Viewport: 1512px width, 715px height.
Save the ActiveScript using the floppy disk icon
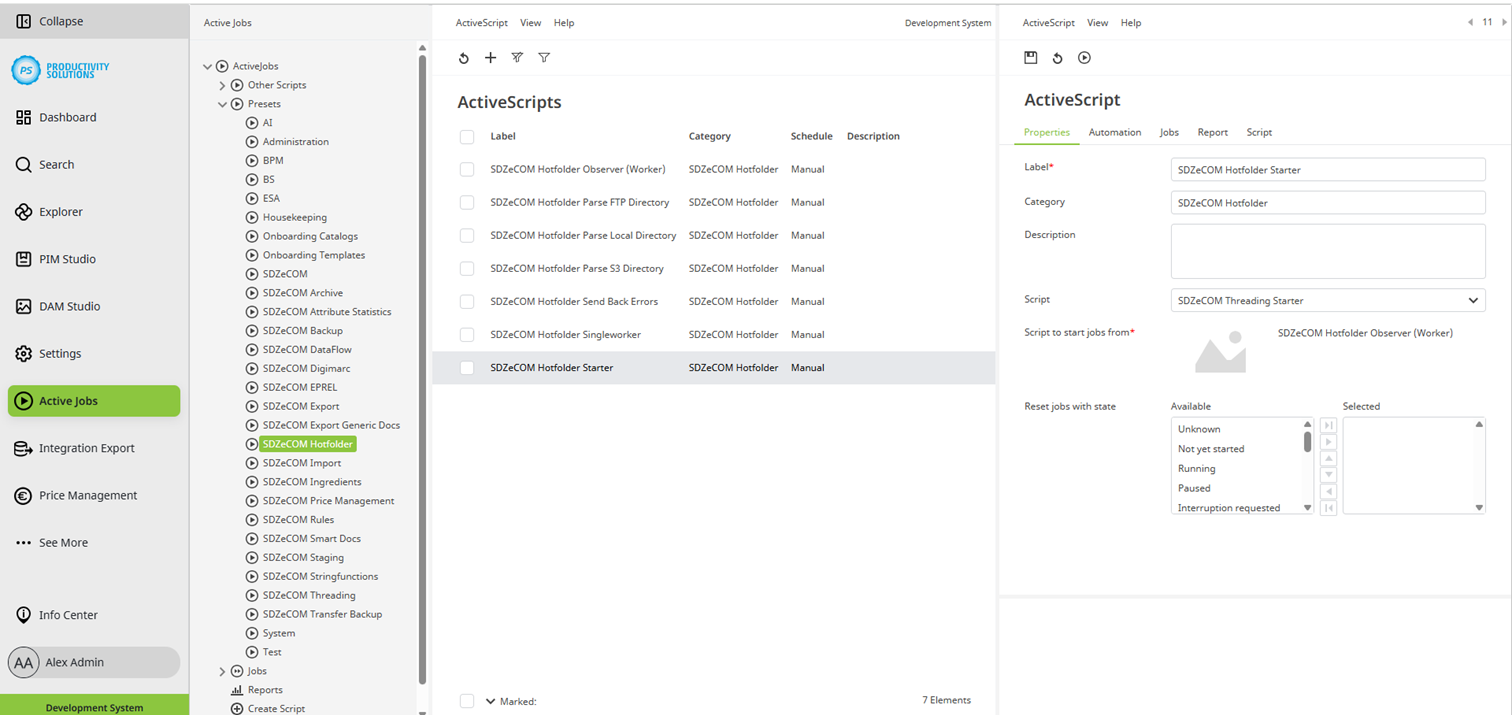(1031, 57)
